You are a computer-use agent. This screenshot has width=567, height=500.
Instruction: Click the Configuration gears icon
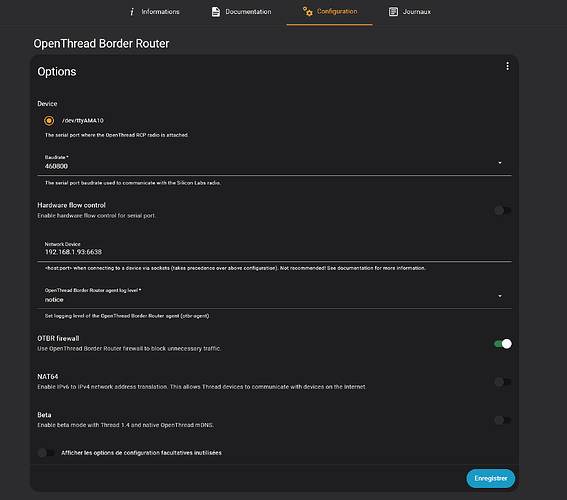click(x=307, y=11)
